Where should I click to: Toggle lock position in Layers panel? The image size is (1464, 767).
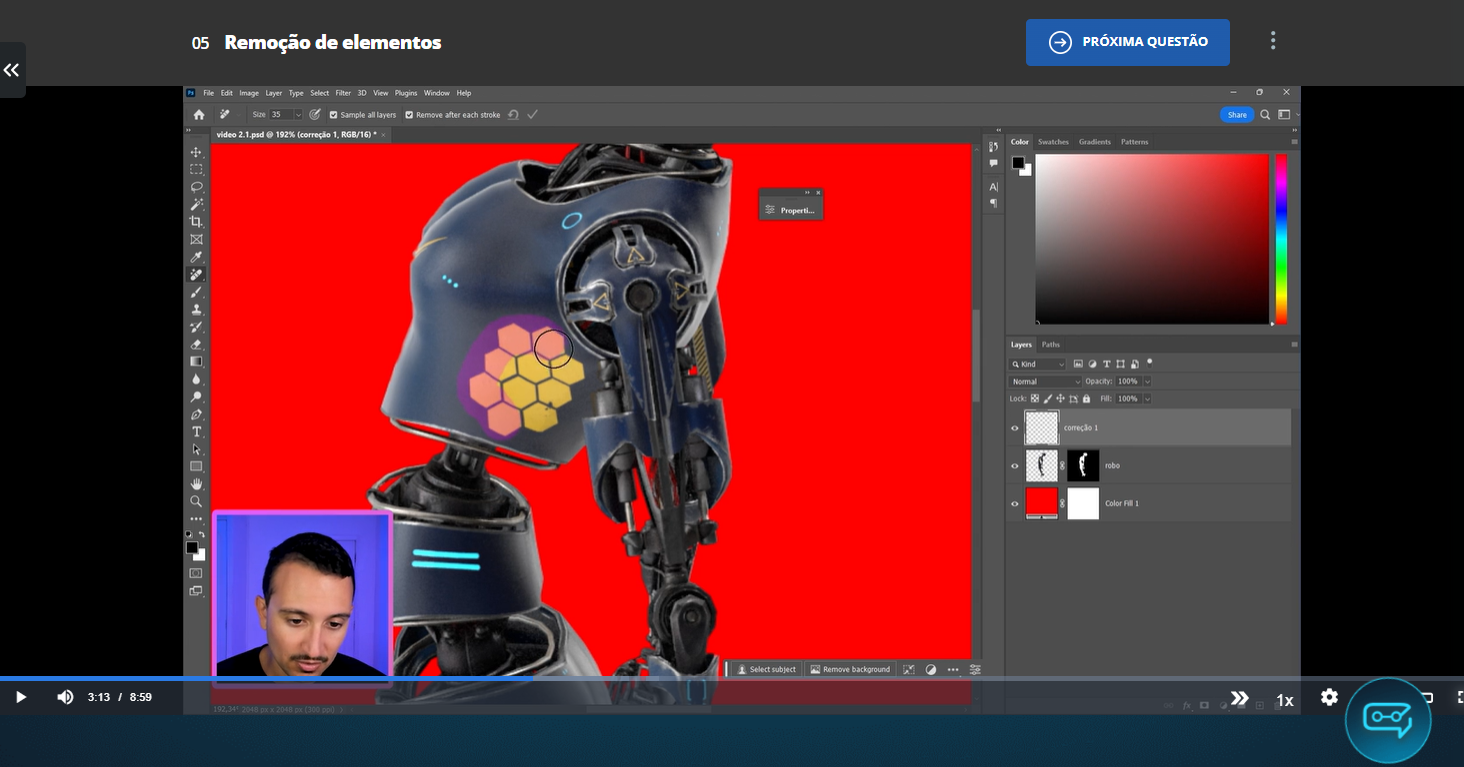click(1060, 398)
